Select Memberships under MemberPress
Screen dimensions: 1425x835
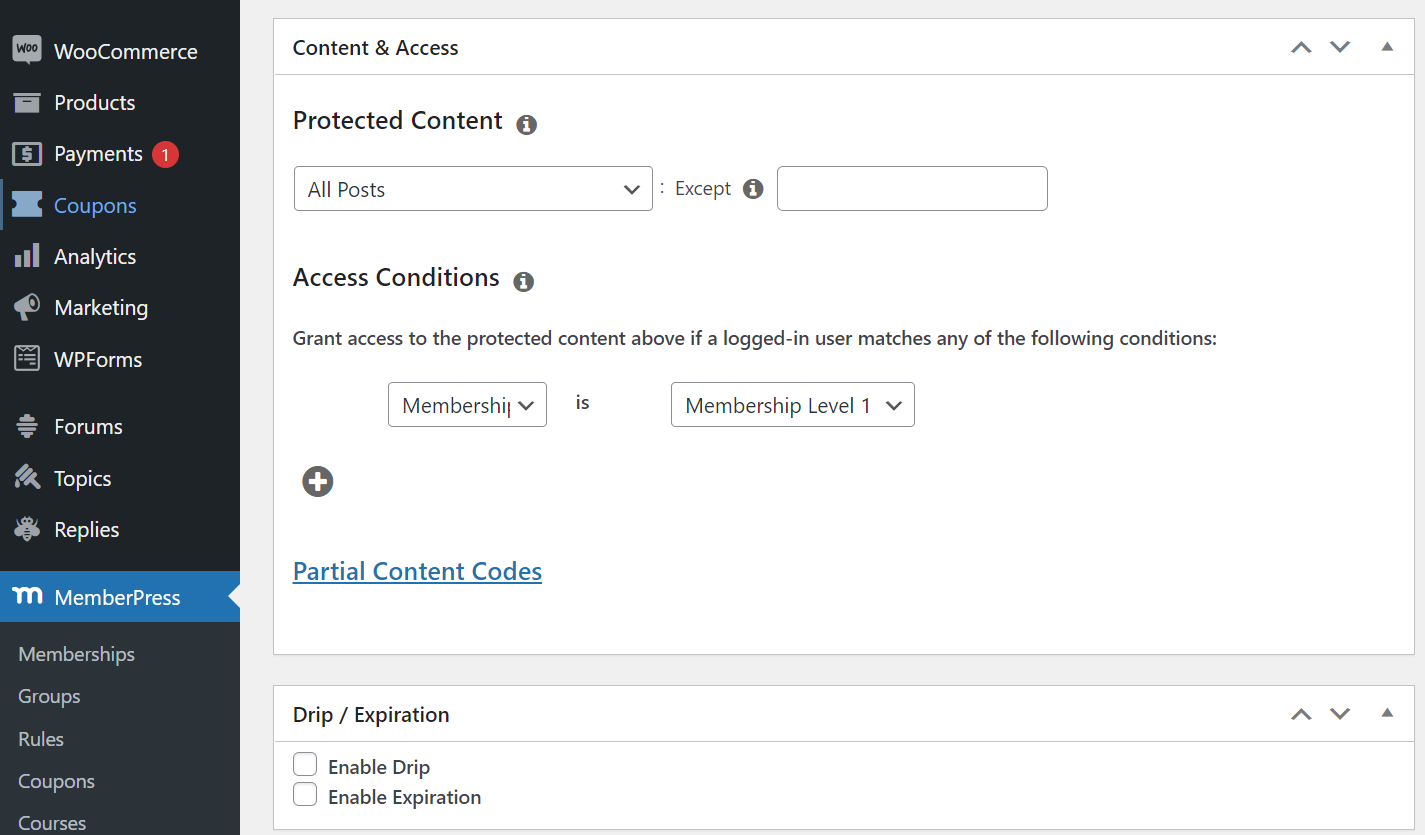[76, 654]
